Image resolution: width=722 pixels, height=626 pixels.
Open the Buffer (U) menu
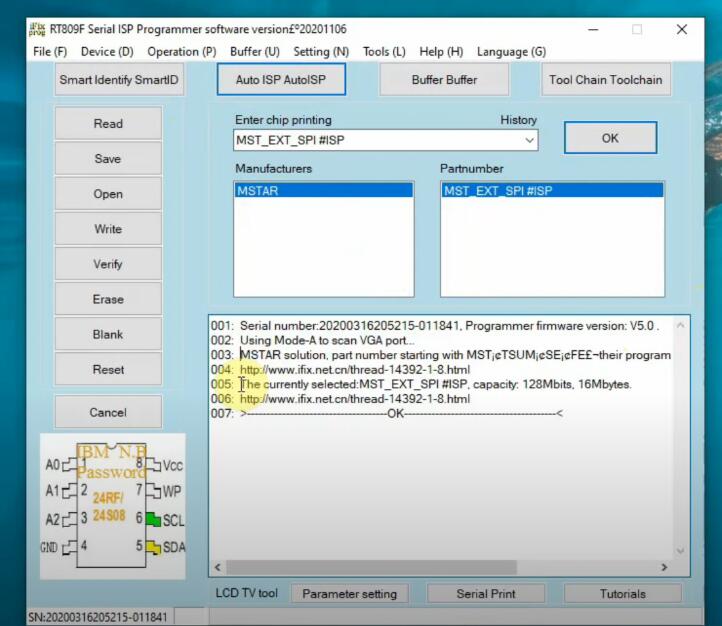[x=255, y=52]
